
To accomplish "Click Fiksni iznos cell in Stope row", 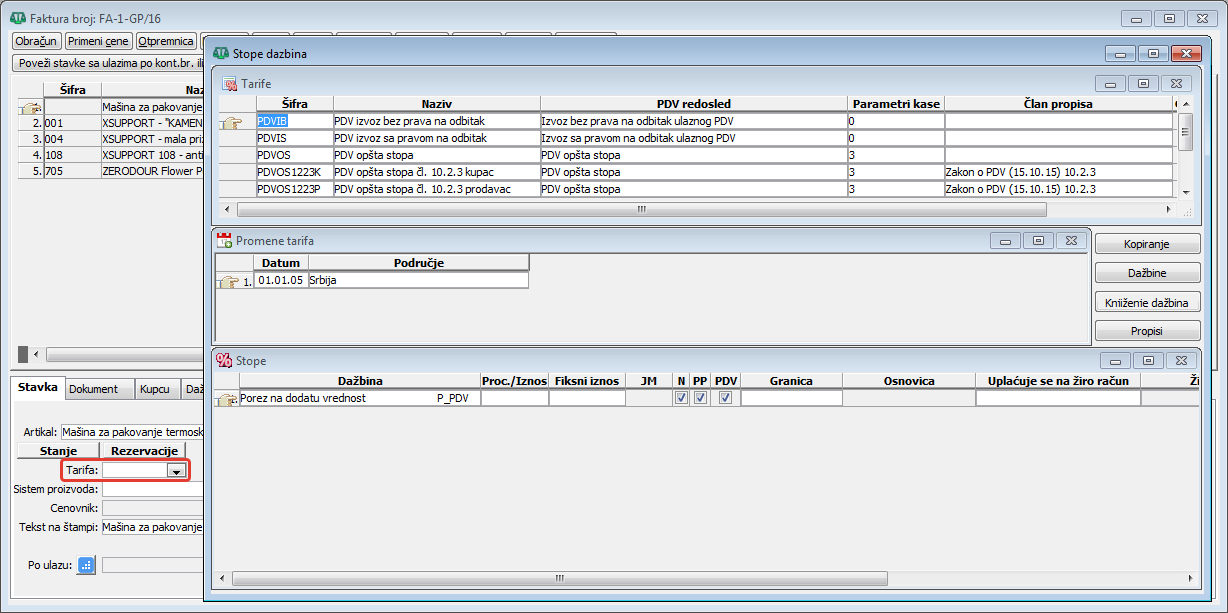I will [x=587, y=398].
